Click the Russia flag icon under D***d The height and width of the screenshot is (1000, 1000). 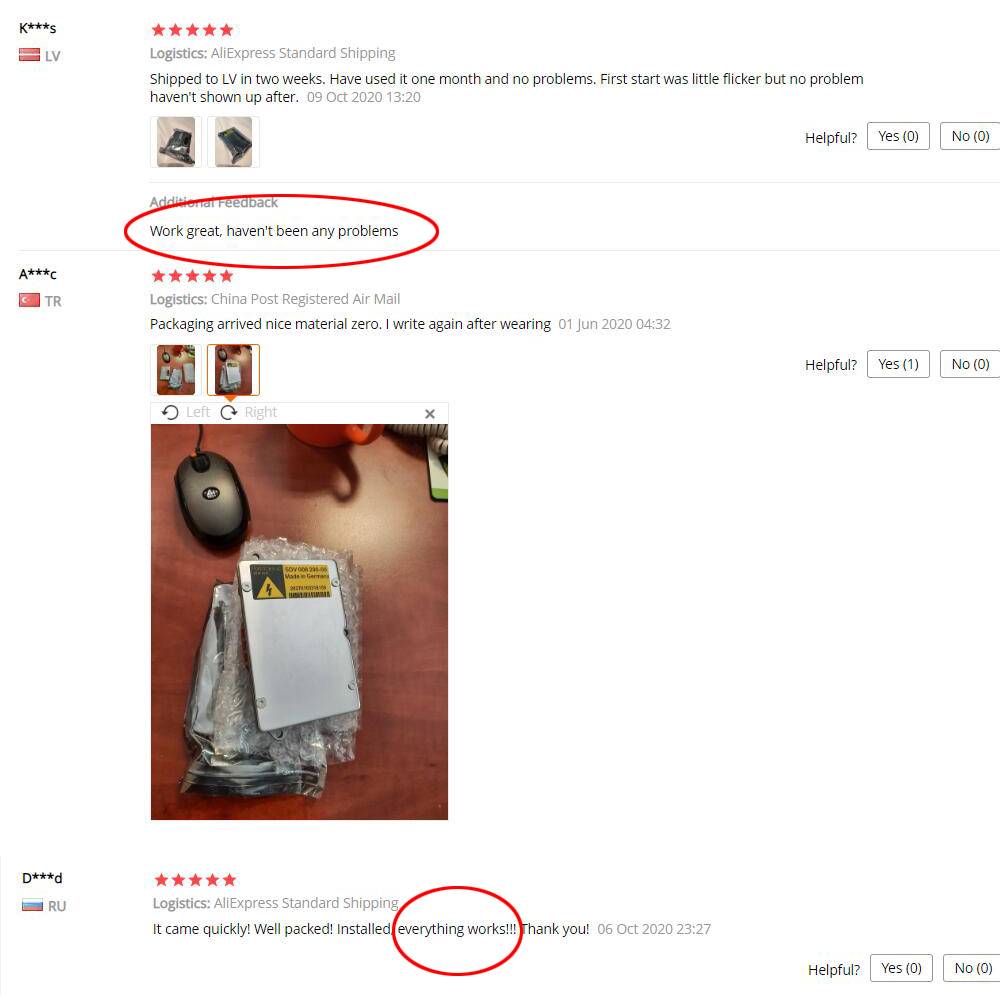pos(33,905)
